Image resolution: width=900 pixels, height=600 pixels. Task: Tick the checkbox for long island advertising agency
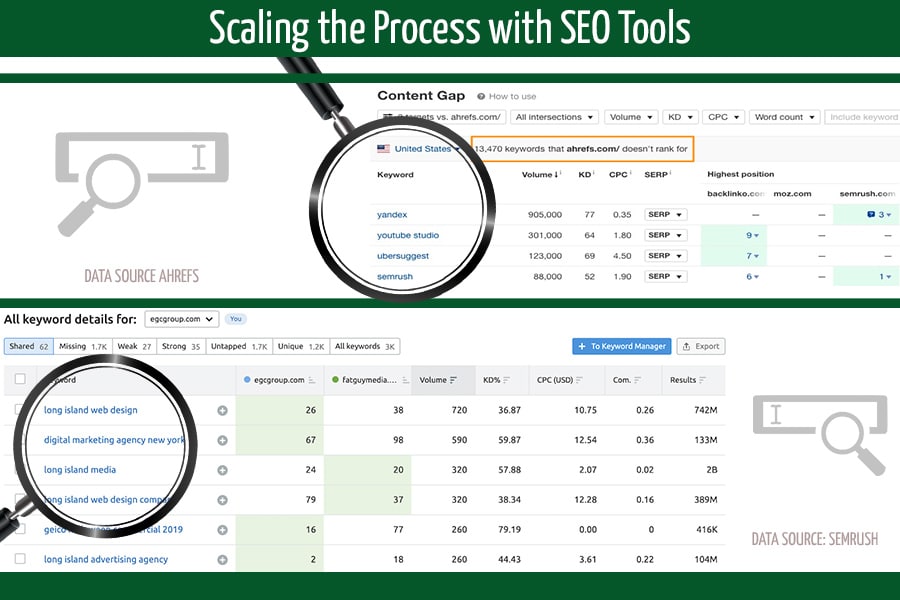click(x=20, y=559)
